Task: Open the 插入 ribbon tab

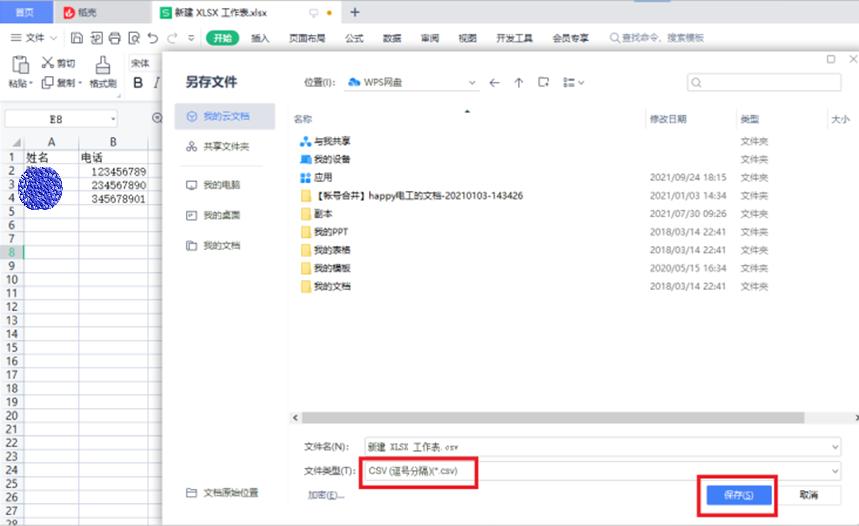Action: pyautogui.click(x=260, y=38)
